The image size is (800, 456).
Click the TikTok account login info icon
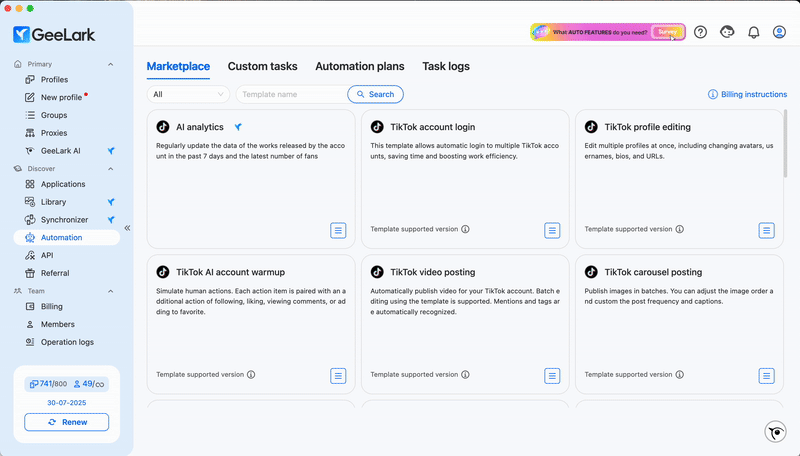click(465, 229)
